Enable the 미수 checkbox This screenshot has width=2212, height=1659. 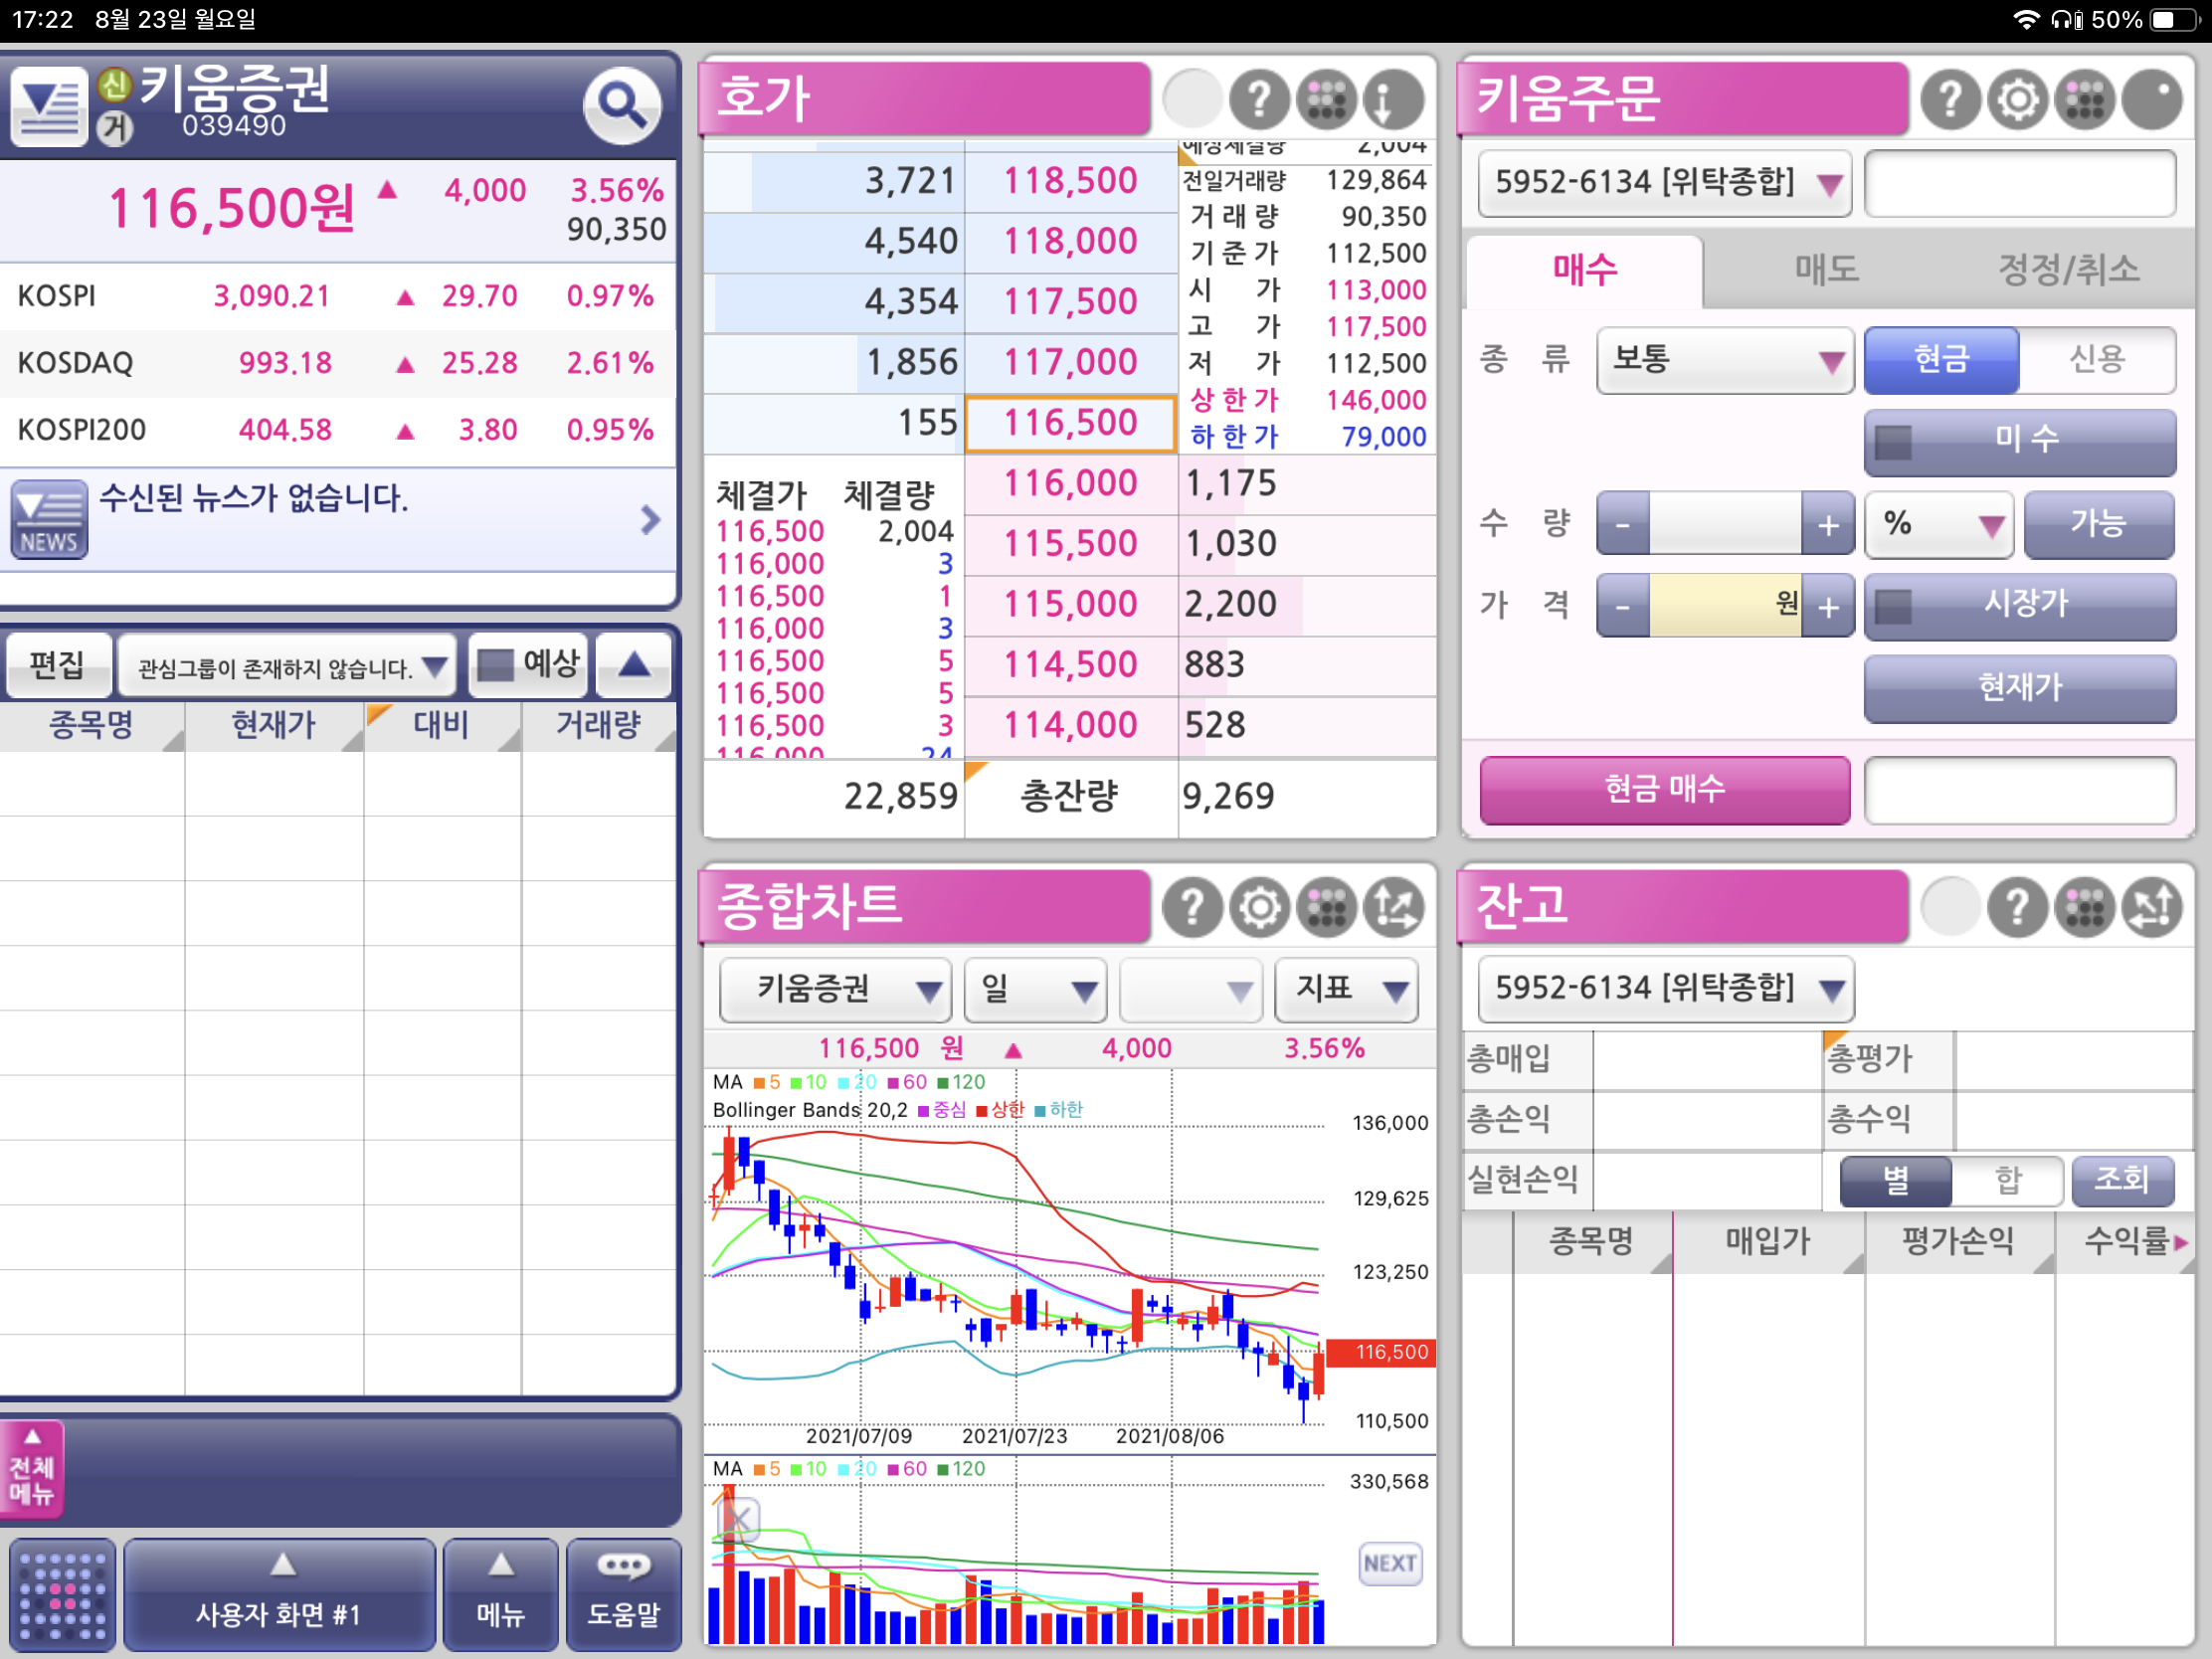click(1893, 441)
